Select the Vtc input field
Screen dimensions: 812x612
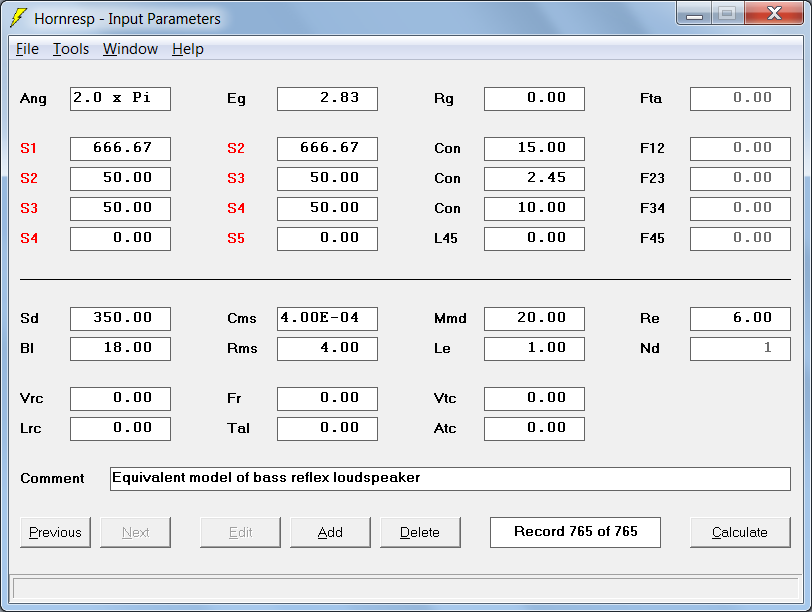pos(534,399)
